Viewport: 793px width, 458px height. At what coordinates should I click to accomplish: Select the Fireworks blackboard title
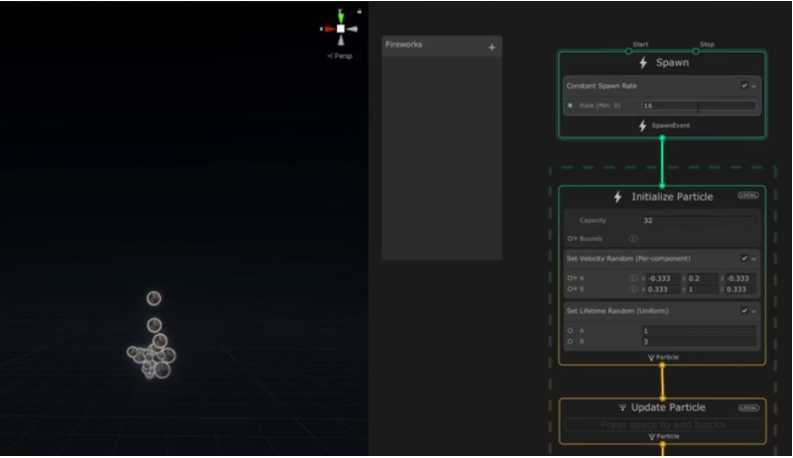(404, 44)
